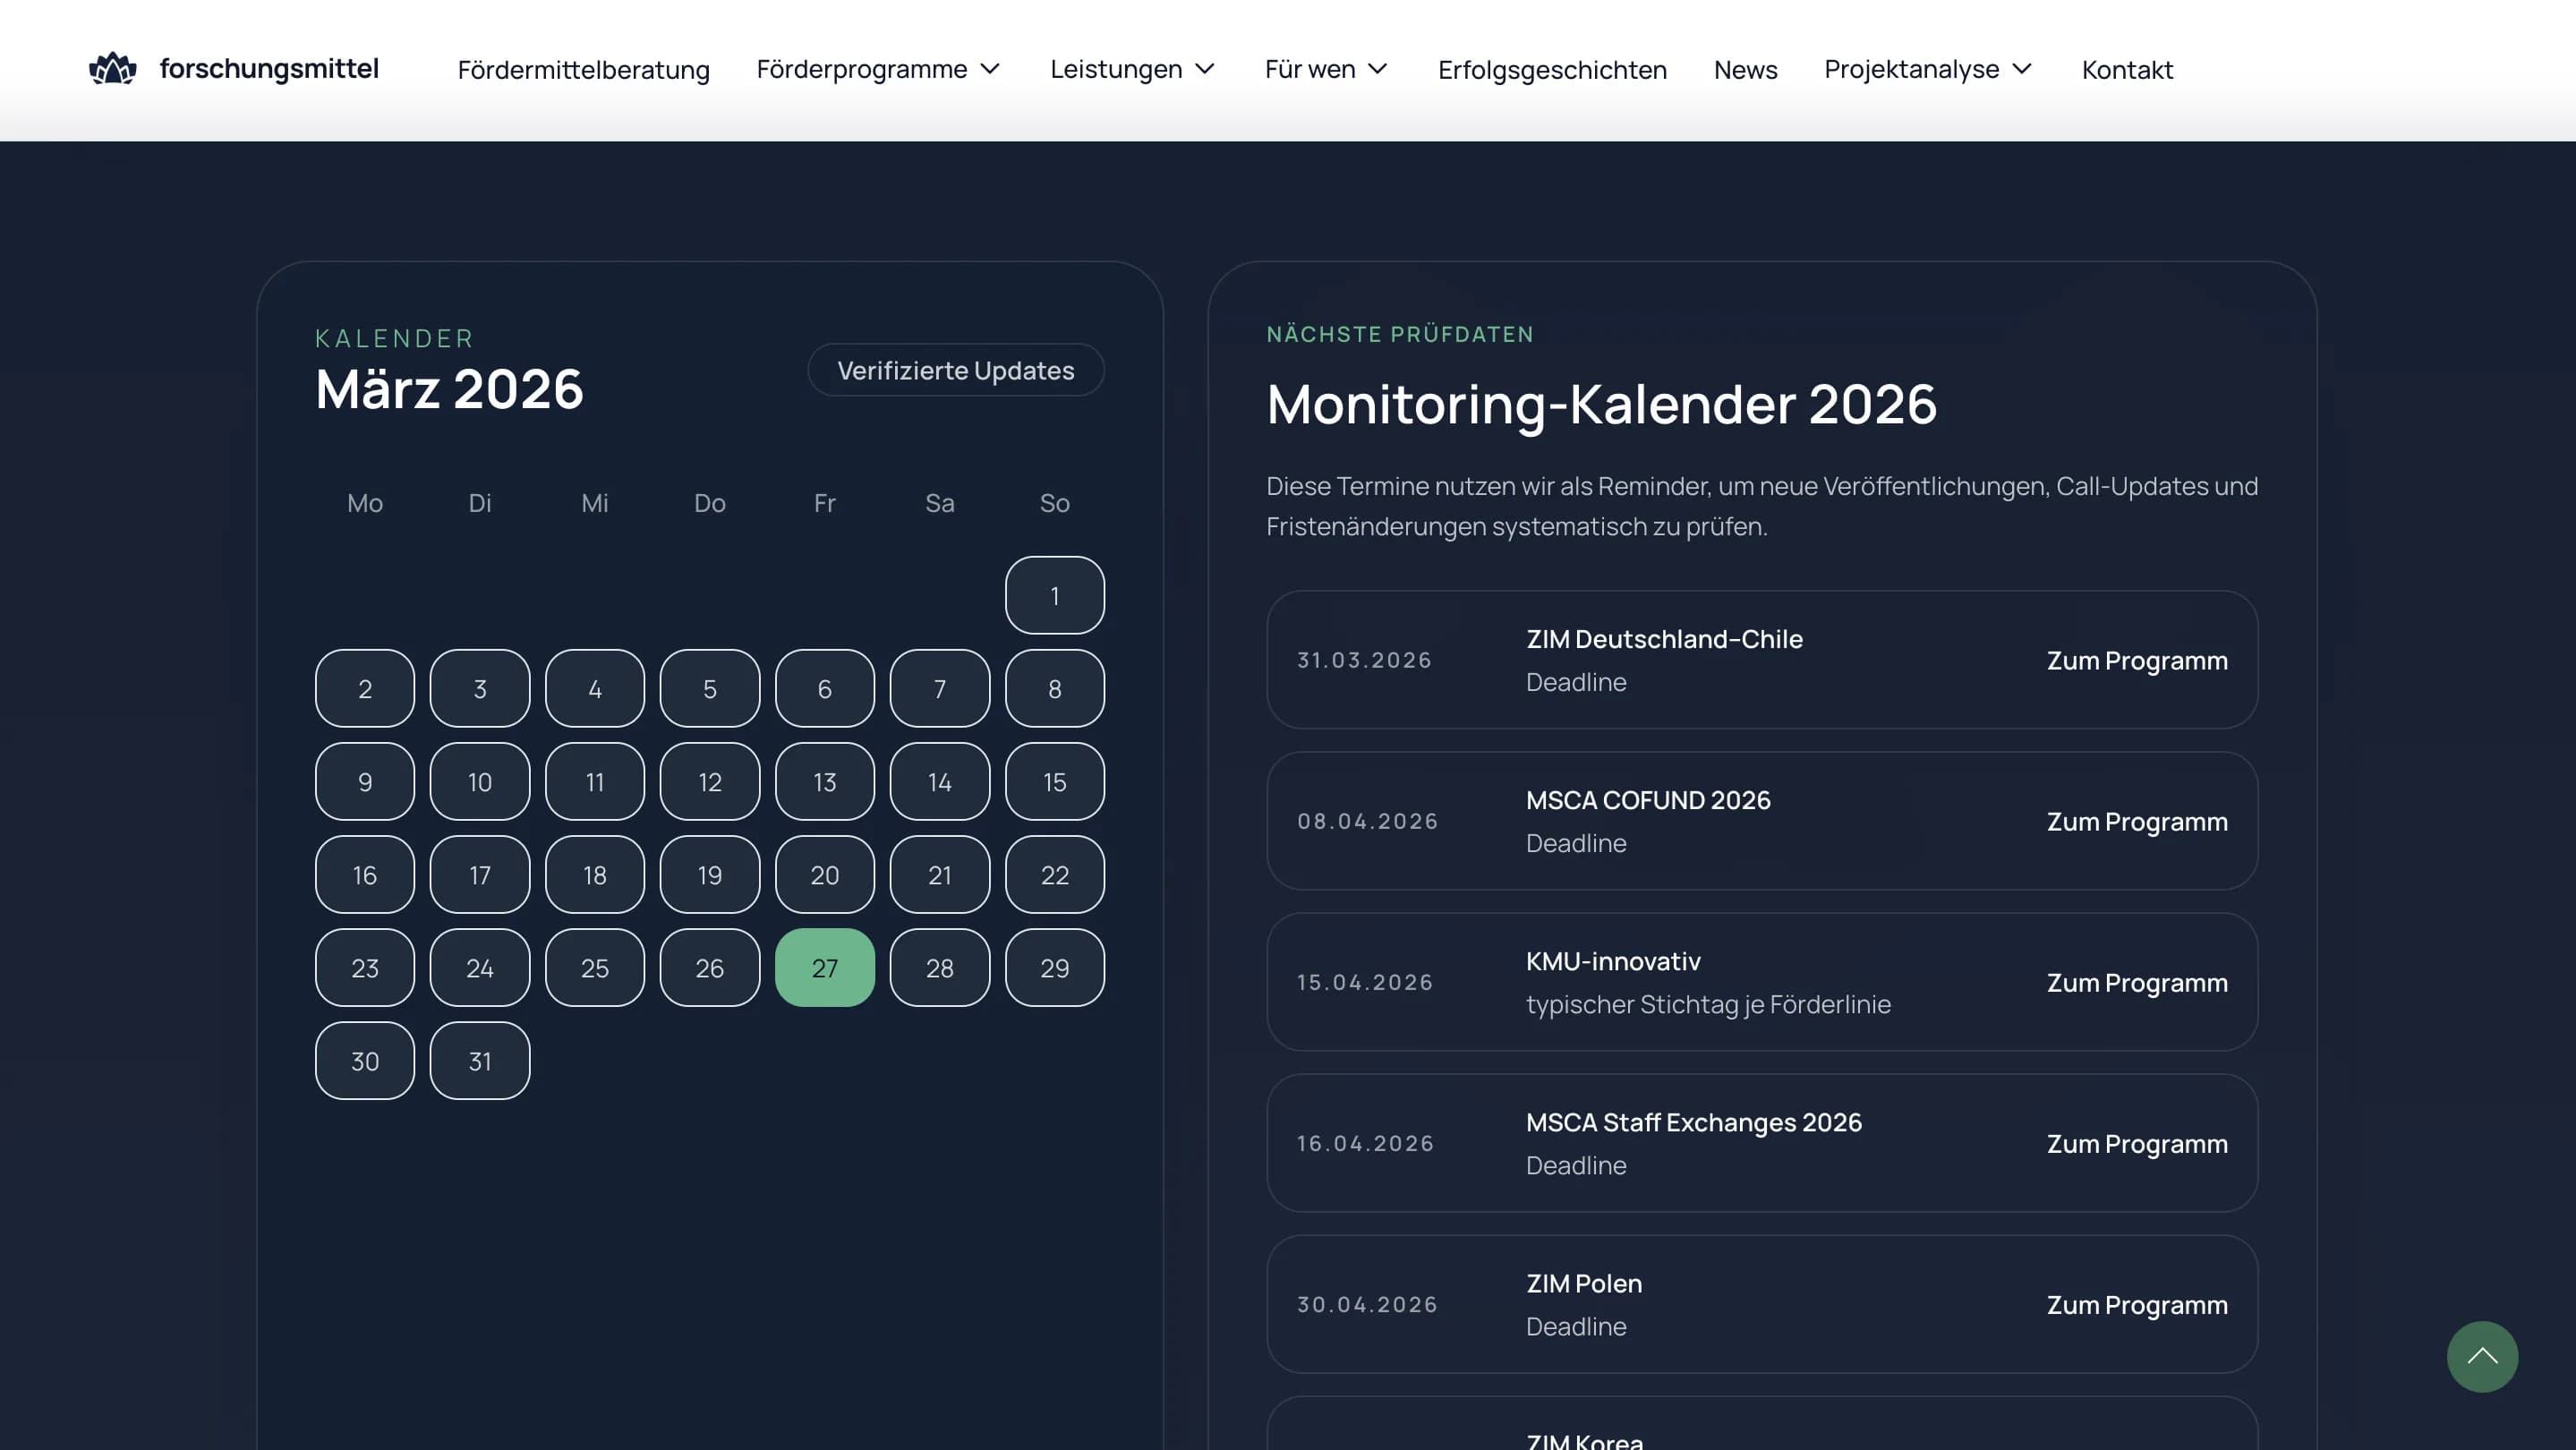
Task: Pick day 1 in the Sunday column
Action: coord(1054,595)
